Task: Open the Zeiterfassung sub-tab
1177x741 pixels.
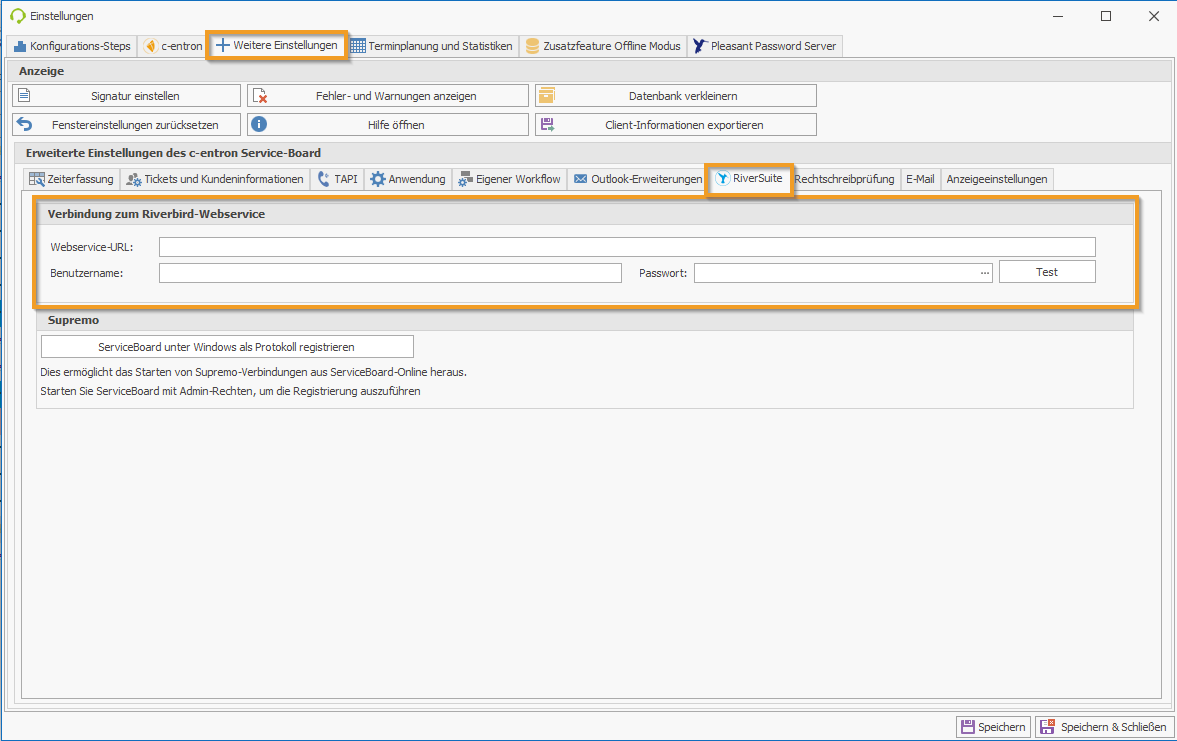Action: click(x=72, y=179)
